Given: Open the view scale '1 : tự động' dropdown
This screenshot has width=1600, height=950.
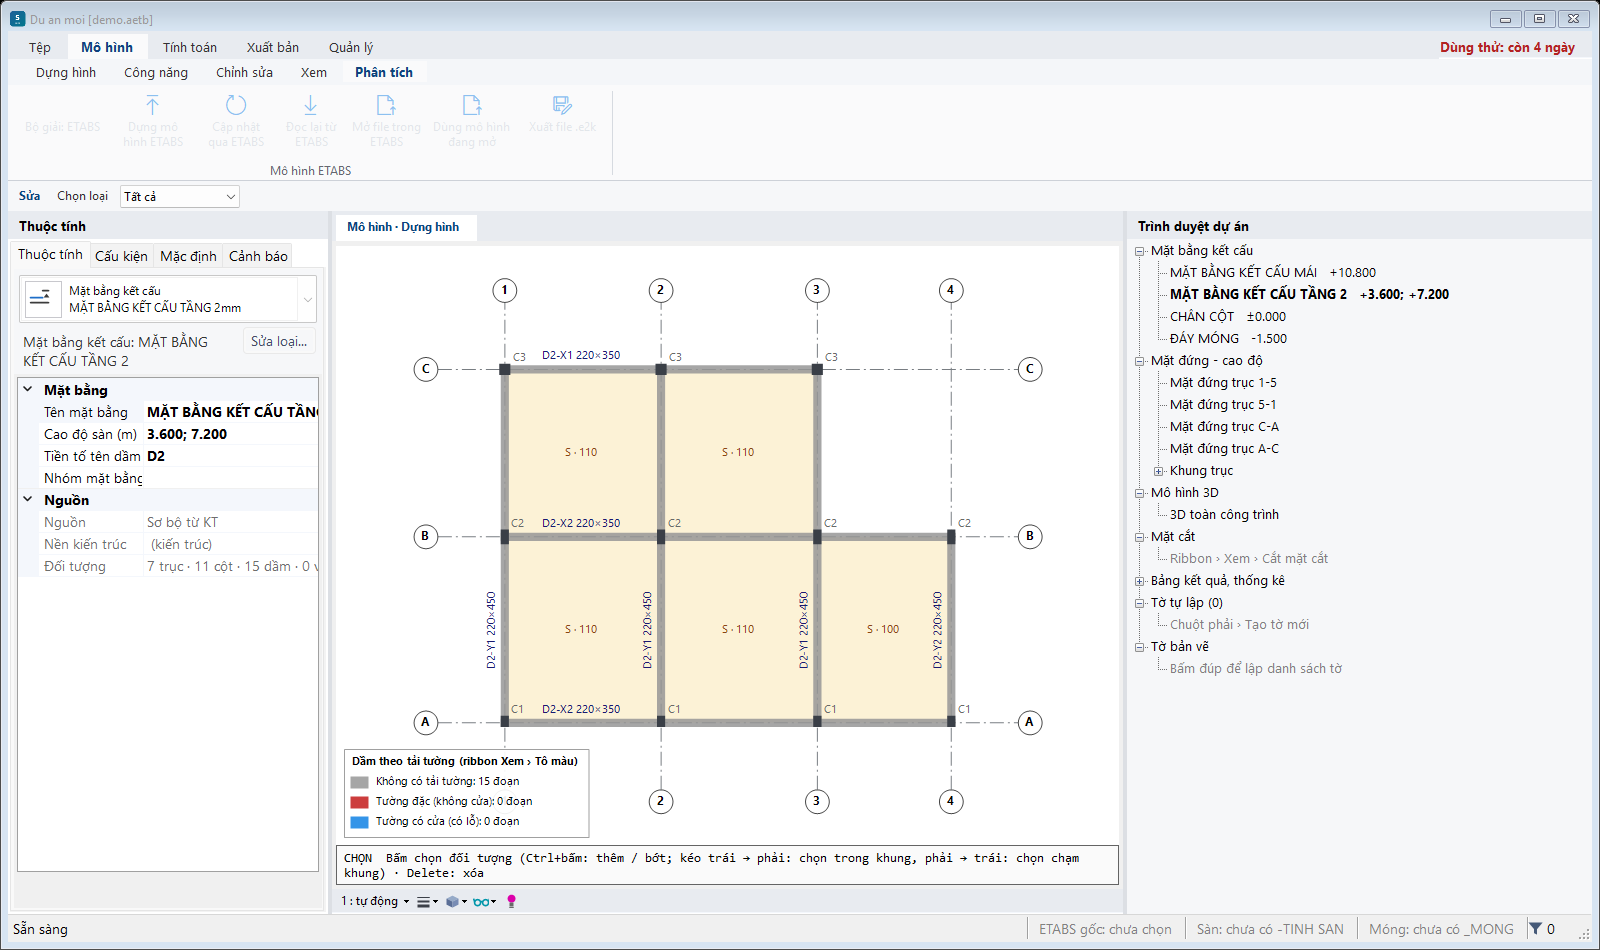Looking at the screenshot, I should pos(375,902).
